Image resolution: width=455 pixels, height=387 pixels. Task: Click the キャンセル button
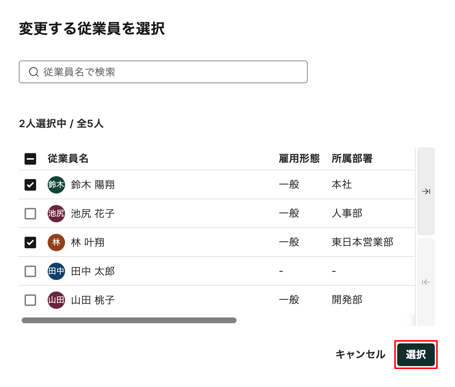coord(360,354)
